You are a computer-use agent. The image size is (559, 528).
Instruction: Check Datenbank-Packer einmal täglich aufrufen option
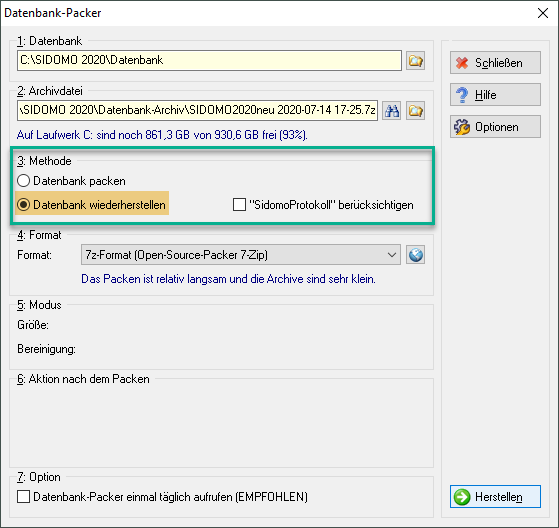(24, 497)
